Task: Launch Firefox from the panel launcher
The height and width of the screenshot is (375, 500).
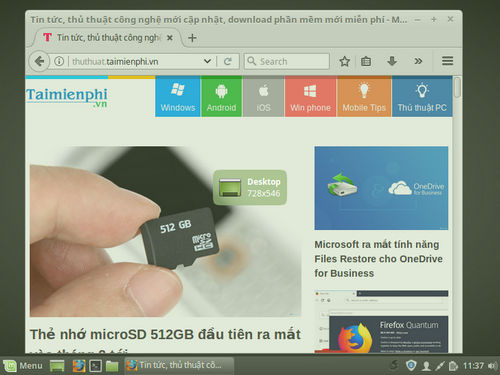Action: (x=79, y=366)
